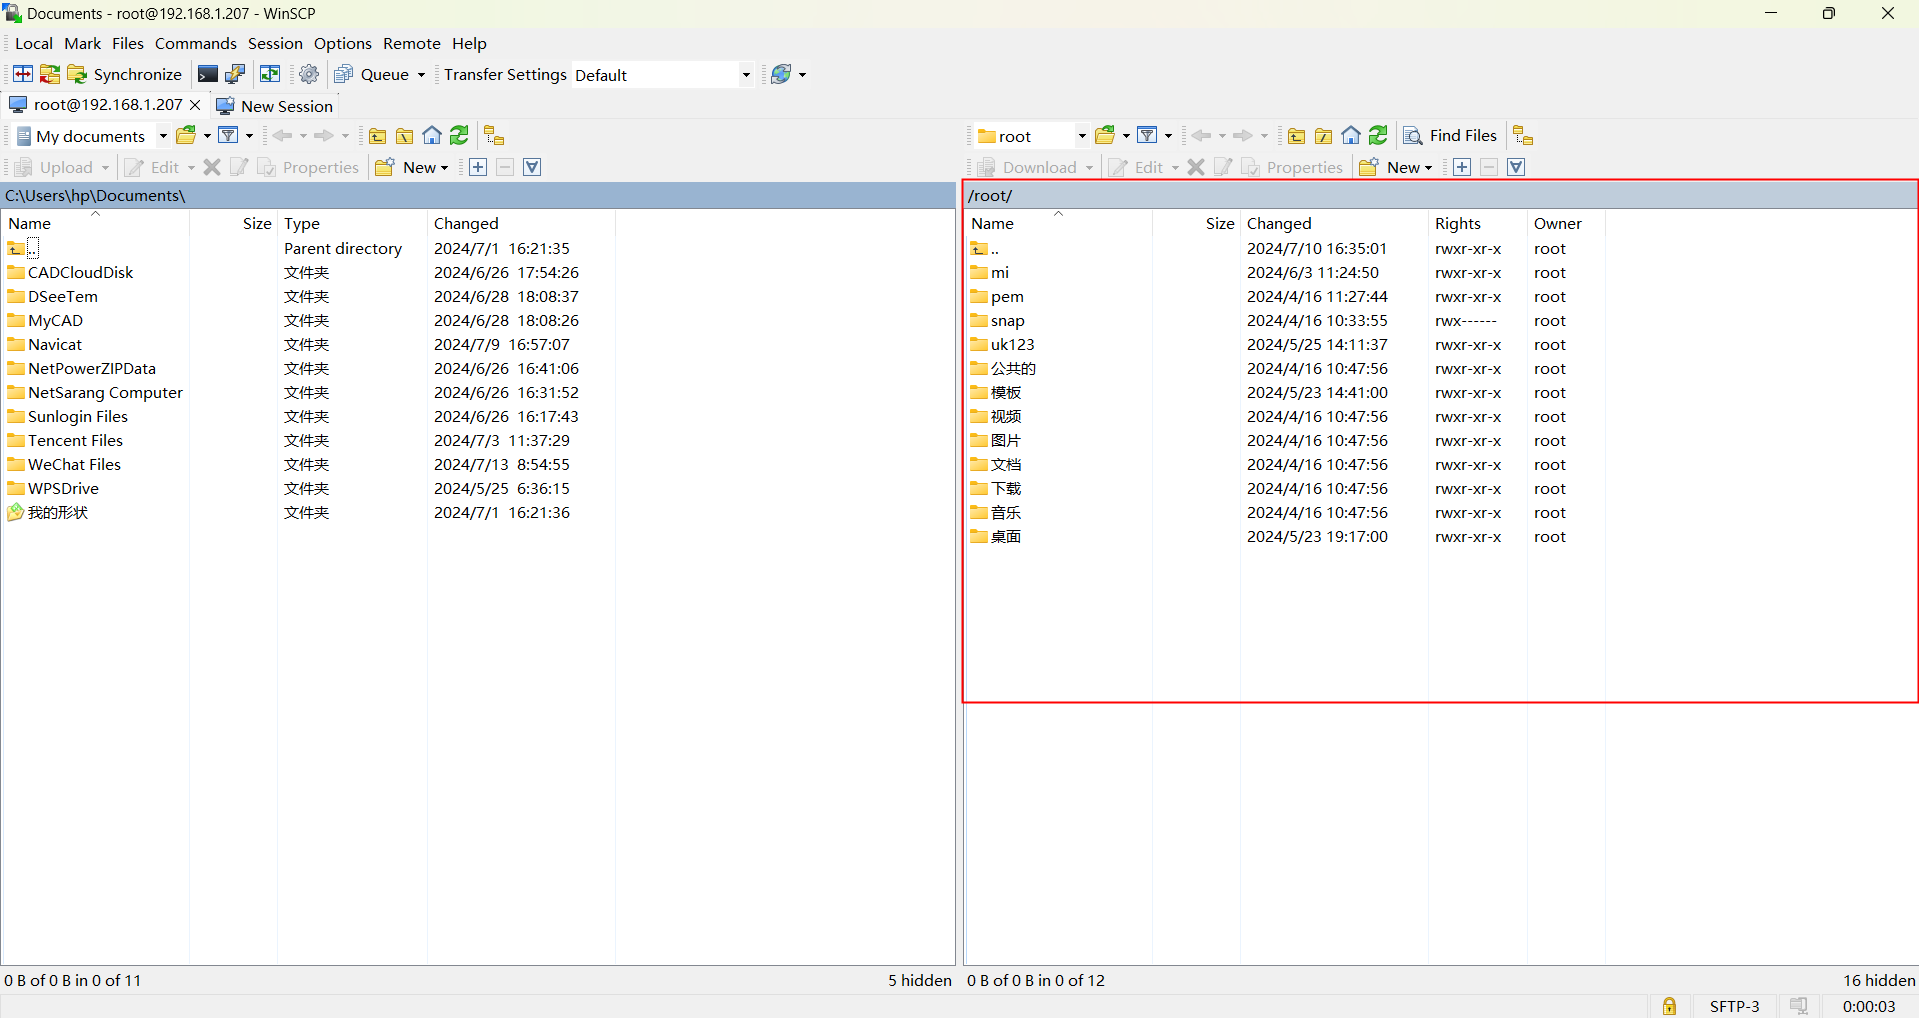Sort remote files by Owner column
Viewport: 1919px width, 1018px height.
tap(1566, 223)
